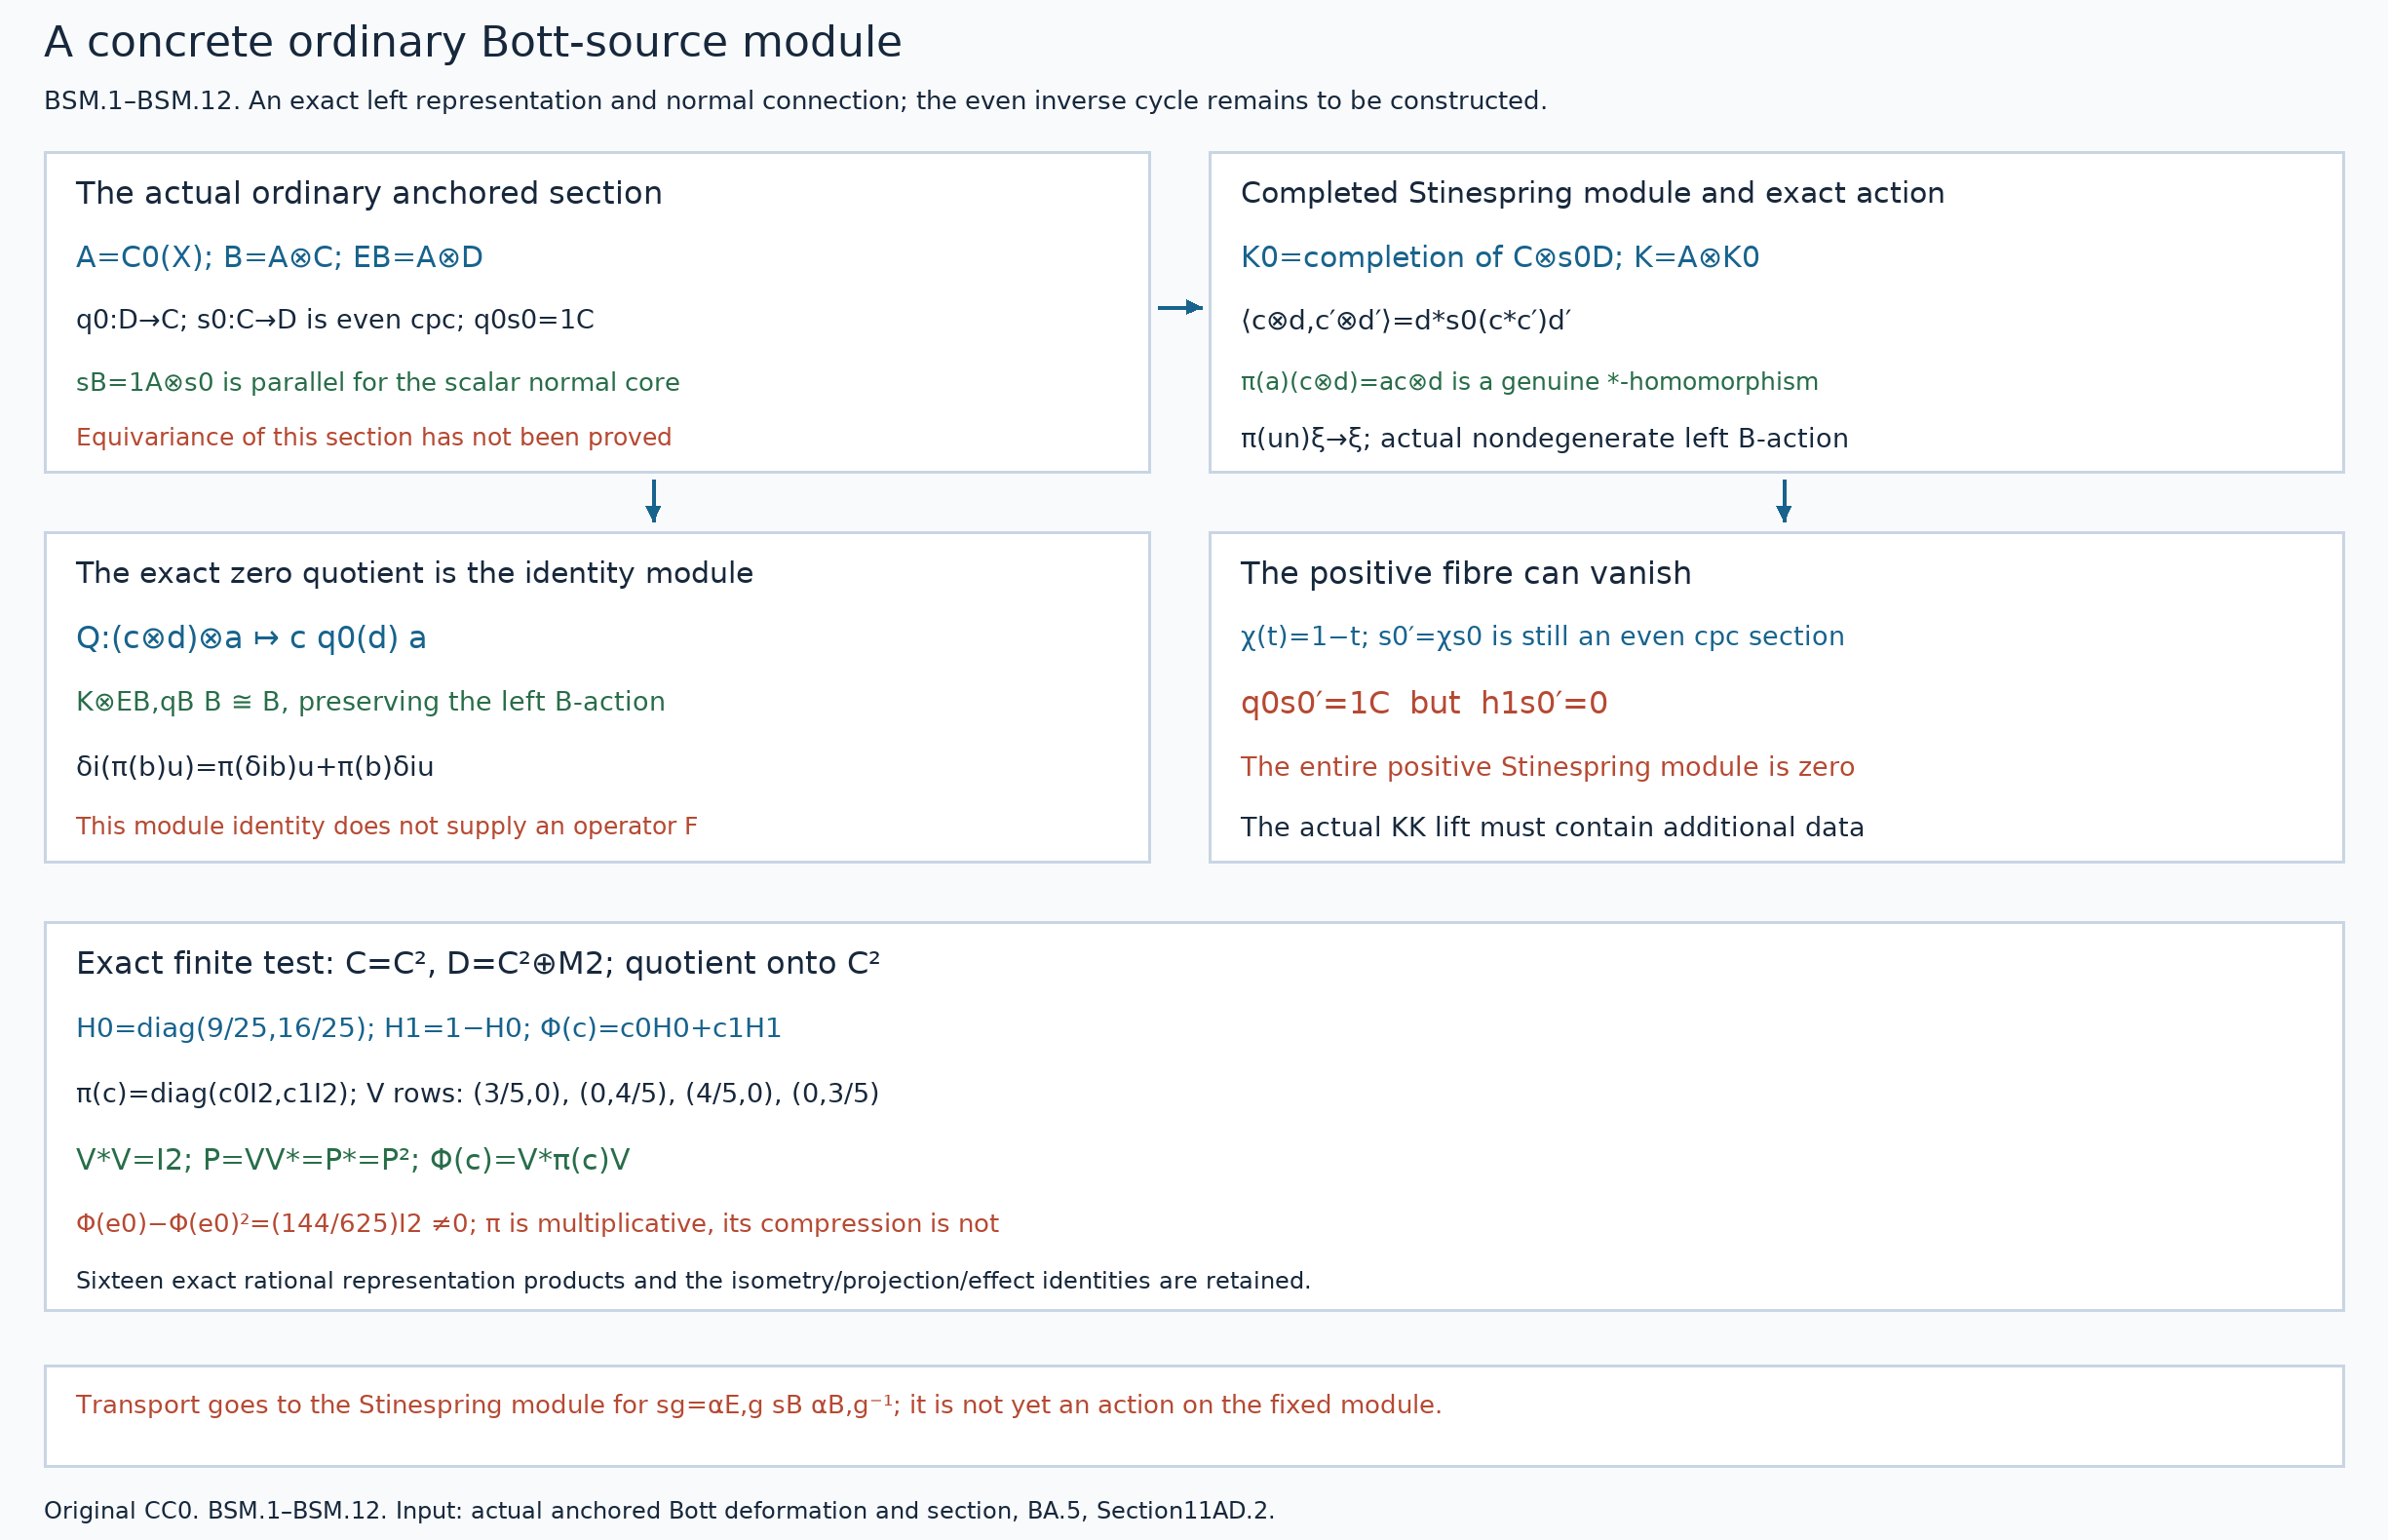Click red 'Transport goes to the Stinespring module' note

click(x=759, y=1405)
